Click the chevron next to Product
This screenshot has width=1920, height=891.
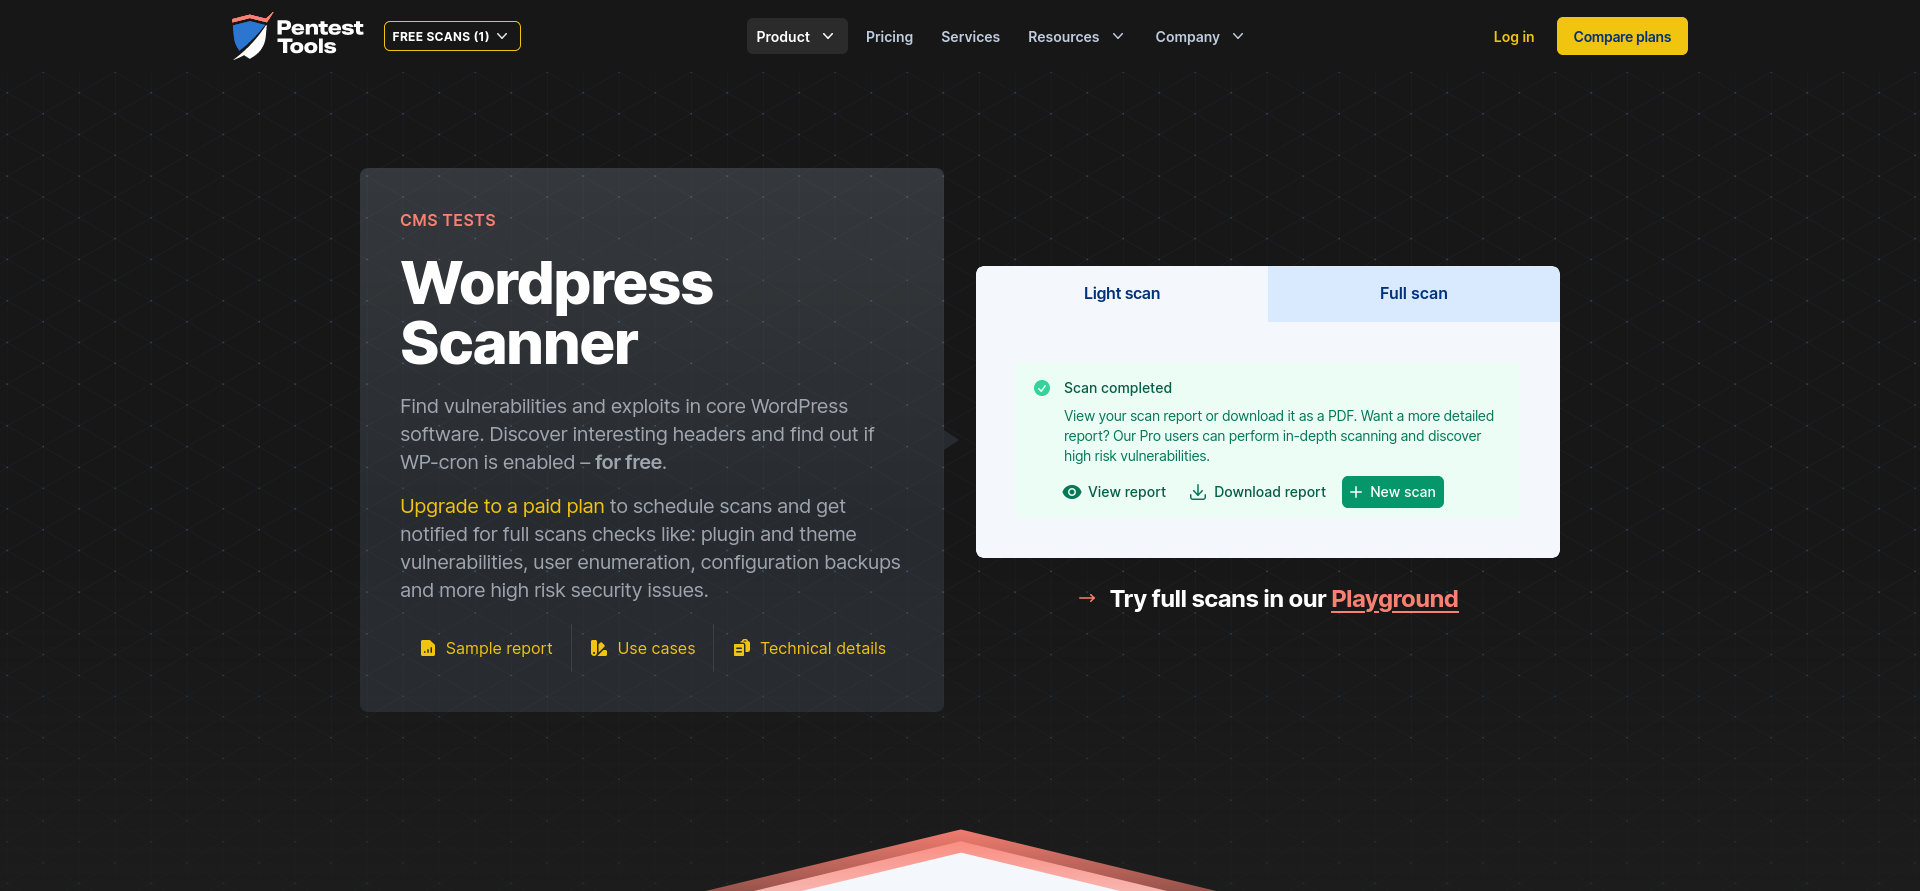[828, 36]
